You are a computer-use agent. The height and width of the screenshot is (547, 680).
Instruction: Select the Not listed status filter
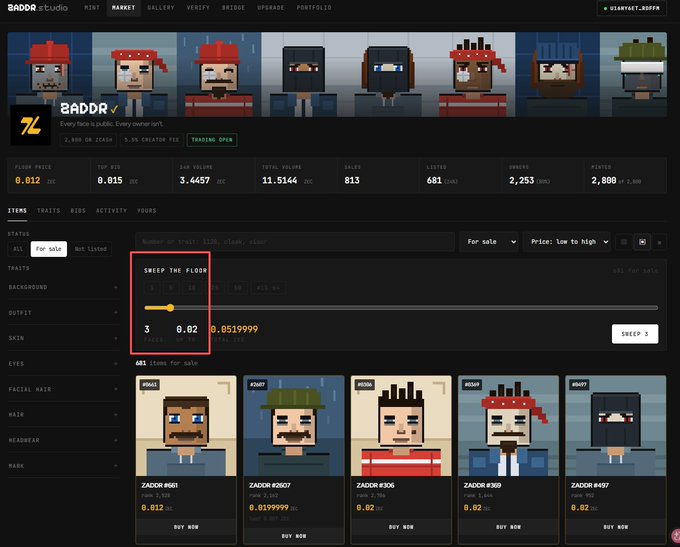(x=91, y=249)
